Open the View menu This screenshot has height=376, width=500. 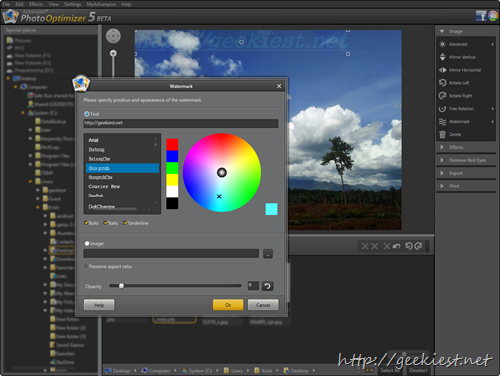click(53, 4)
